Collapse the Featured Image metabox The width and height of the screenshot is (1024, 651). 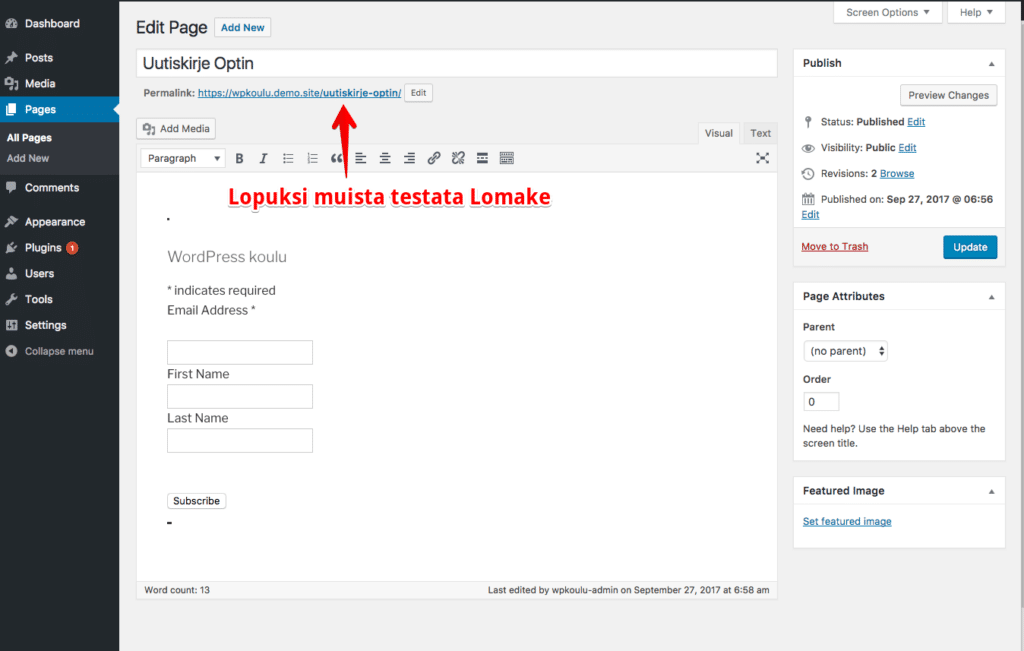tap(991, 491)
